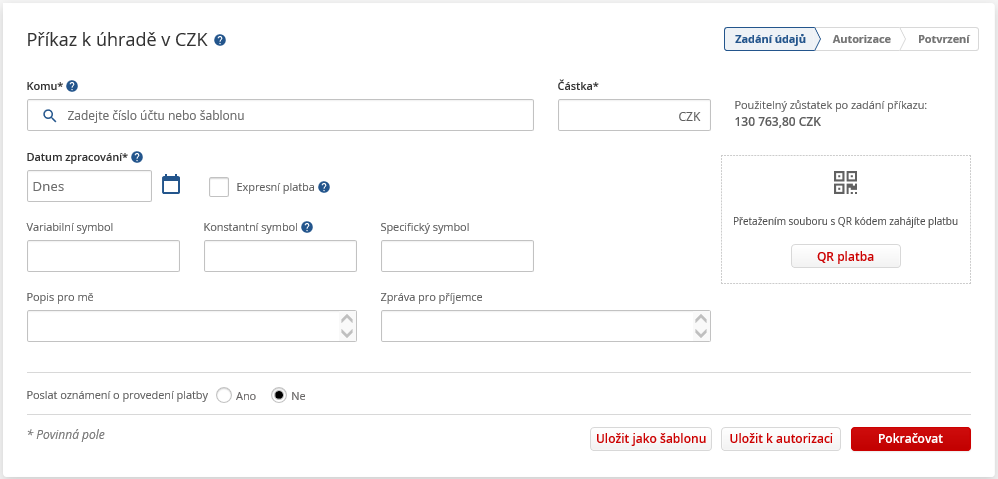
Task: Open help icon next to page title
Action: pos(220,40)
